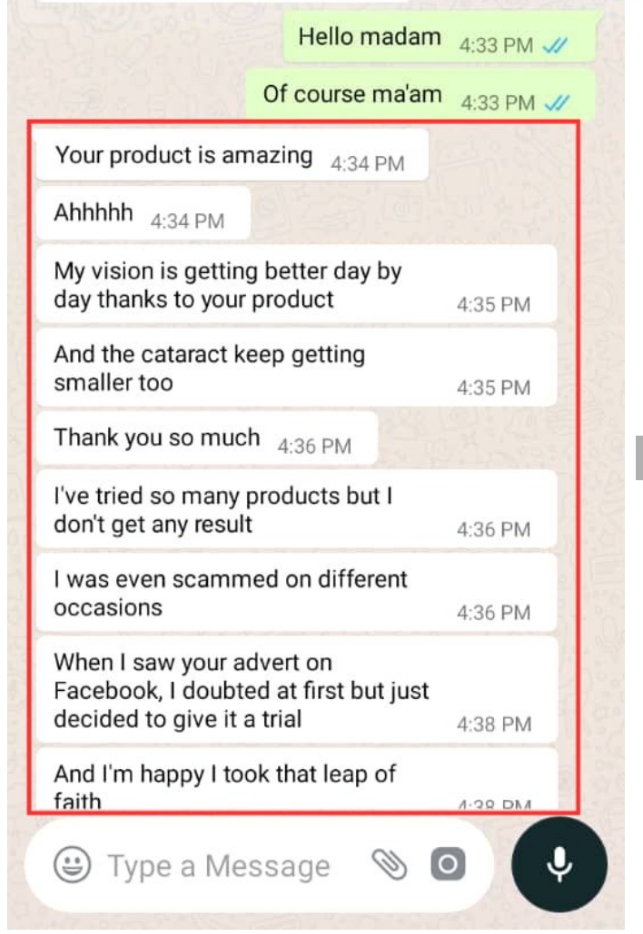The height and width of the screenshot is (934, 643).
Task: Click the read ticks on "Of course ma'am"
Action: (553, 101)
